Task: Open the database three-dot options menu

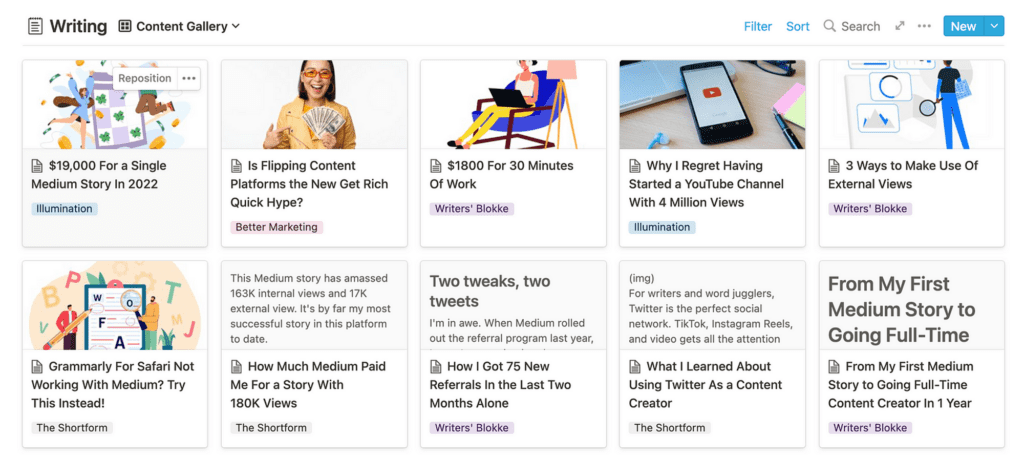Action: [x=924, y=26]
